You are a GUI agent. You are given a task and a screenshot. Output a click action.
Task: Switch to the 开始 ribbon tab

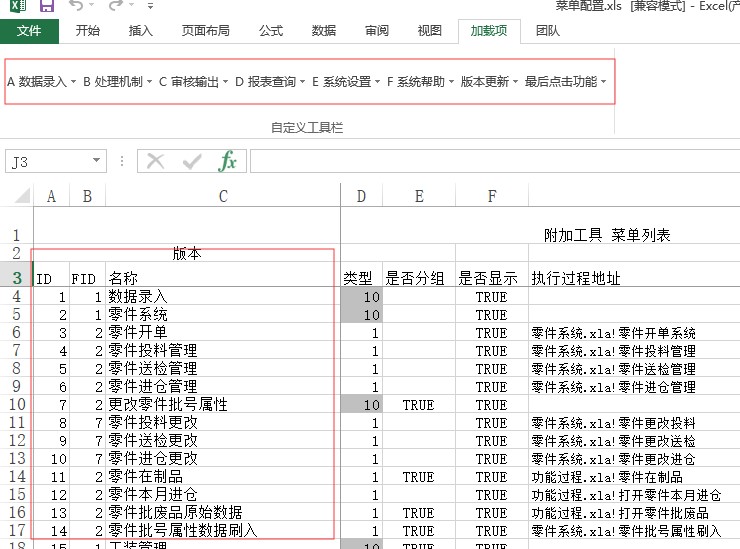[88, 31]
